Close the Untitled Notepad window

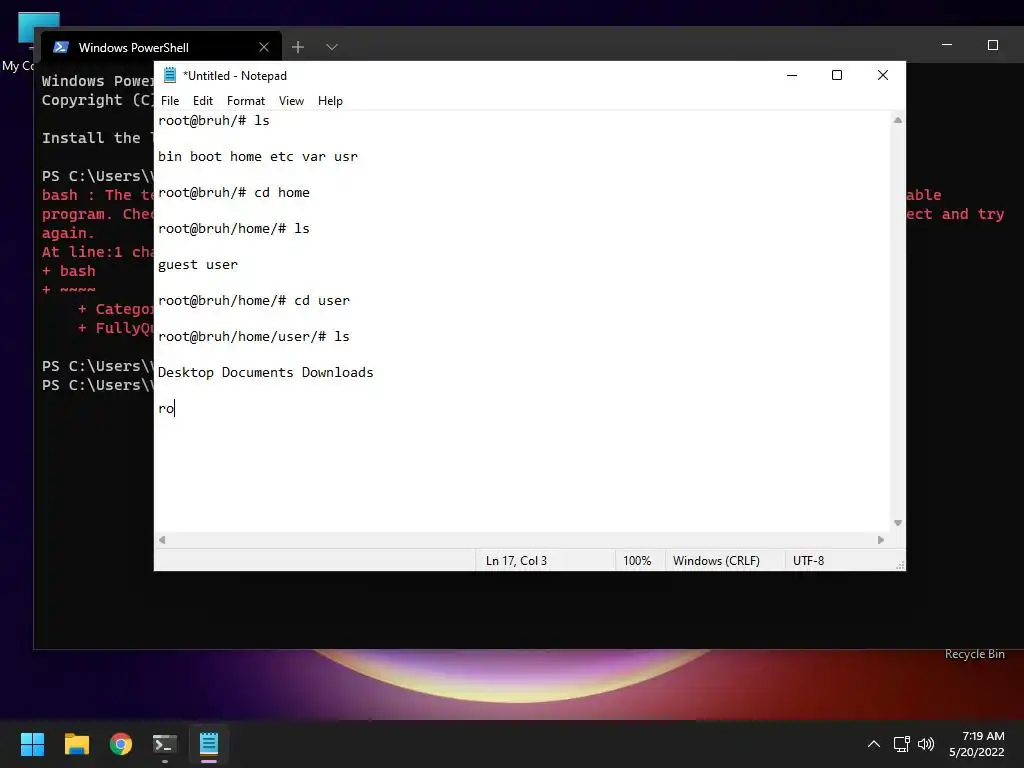coord(882,75)
